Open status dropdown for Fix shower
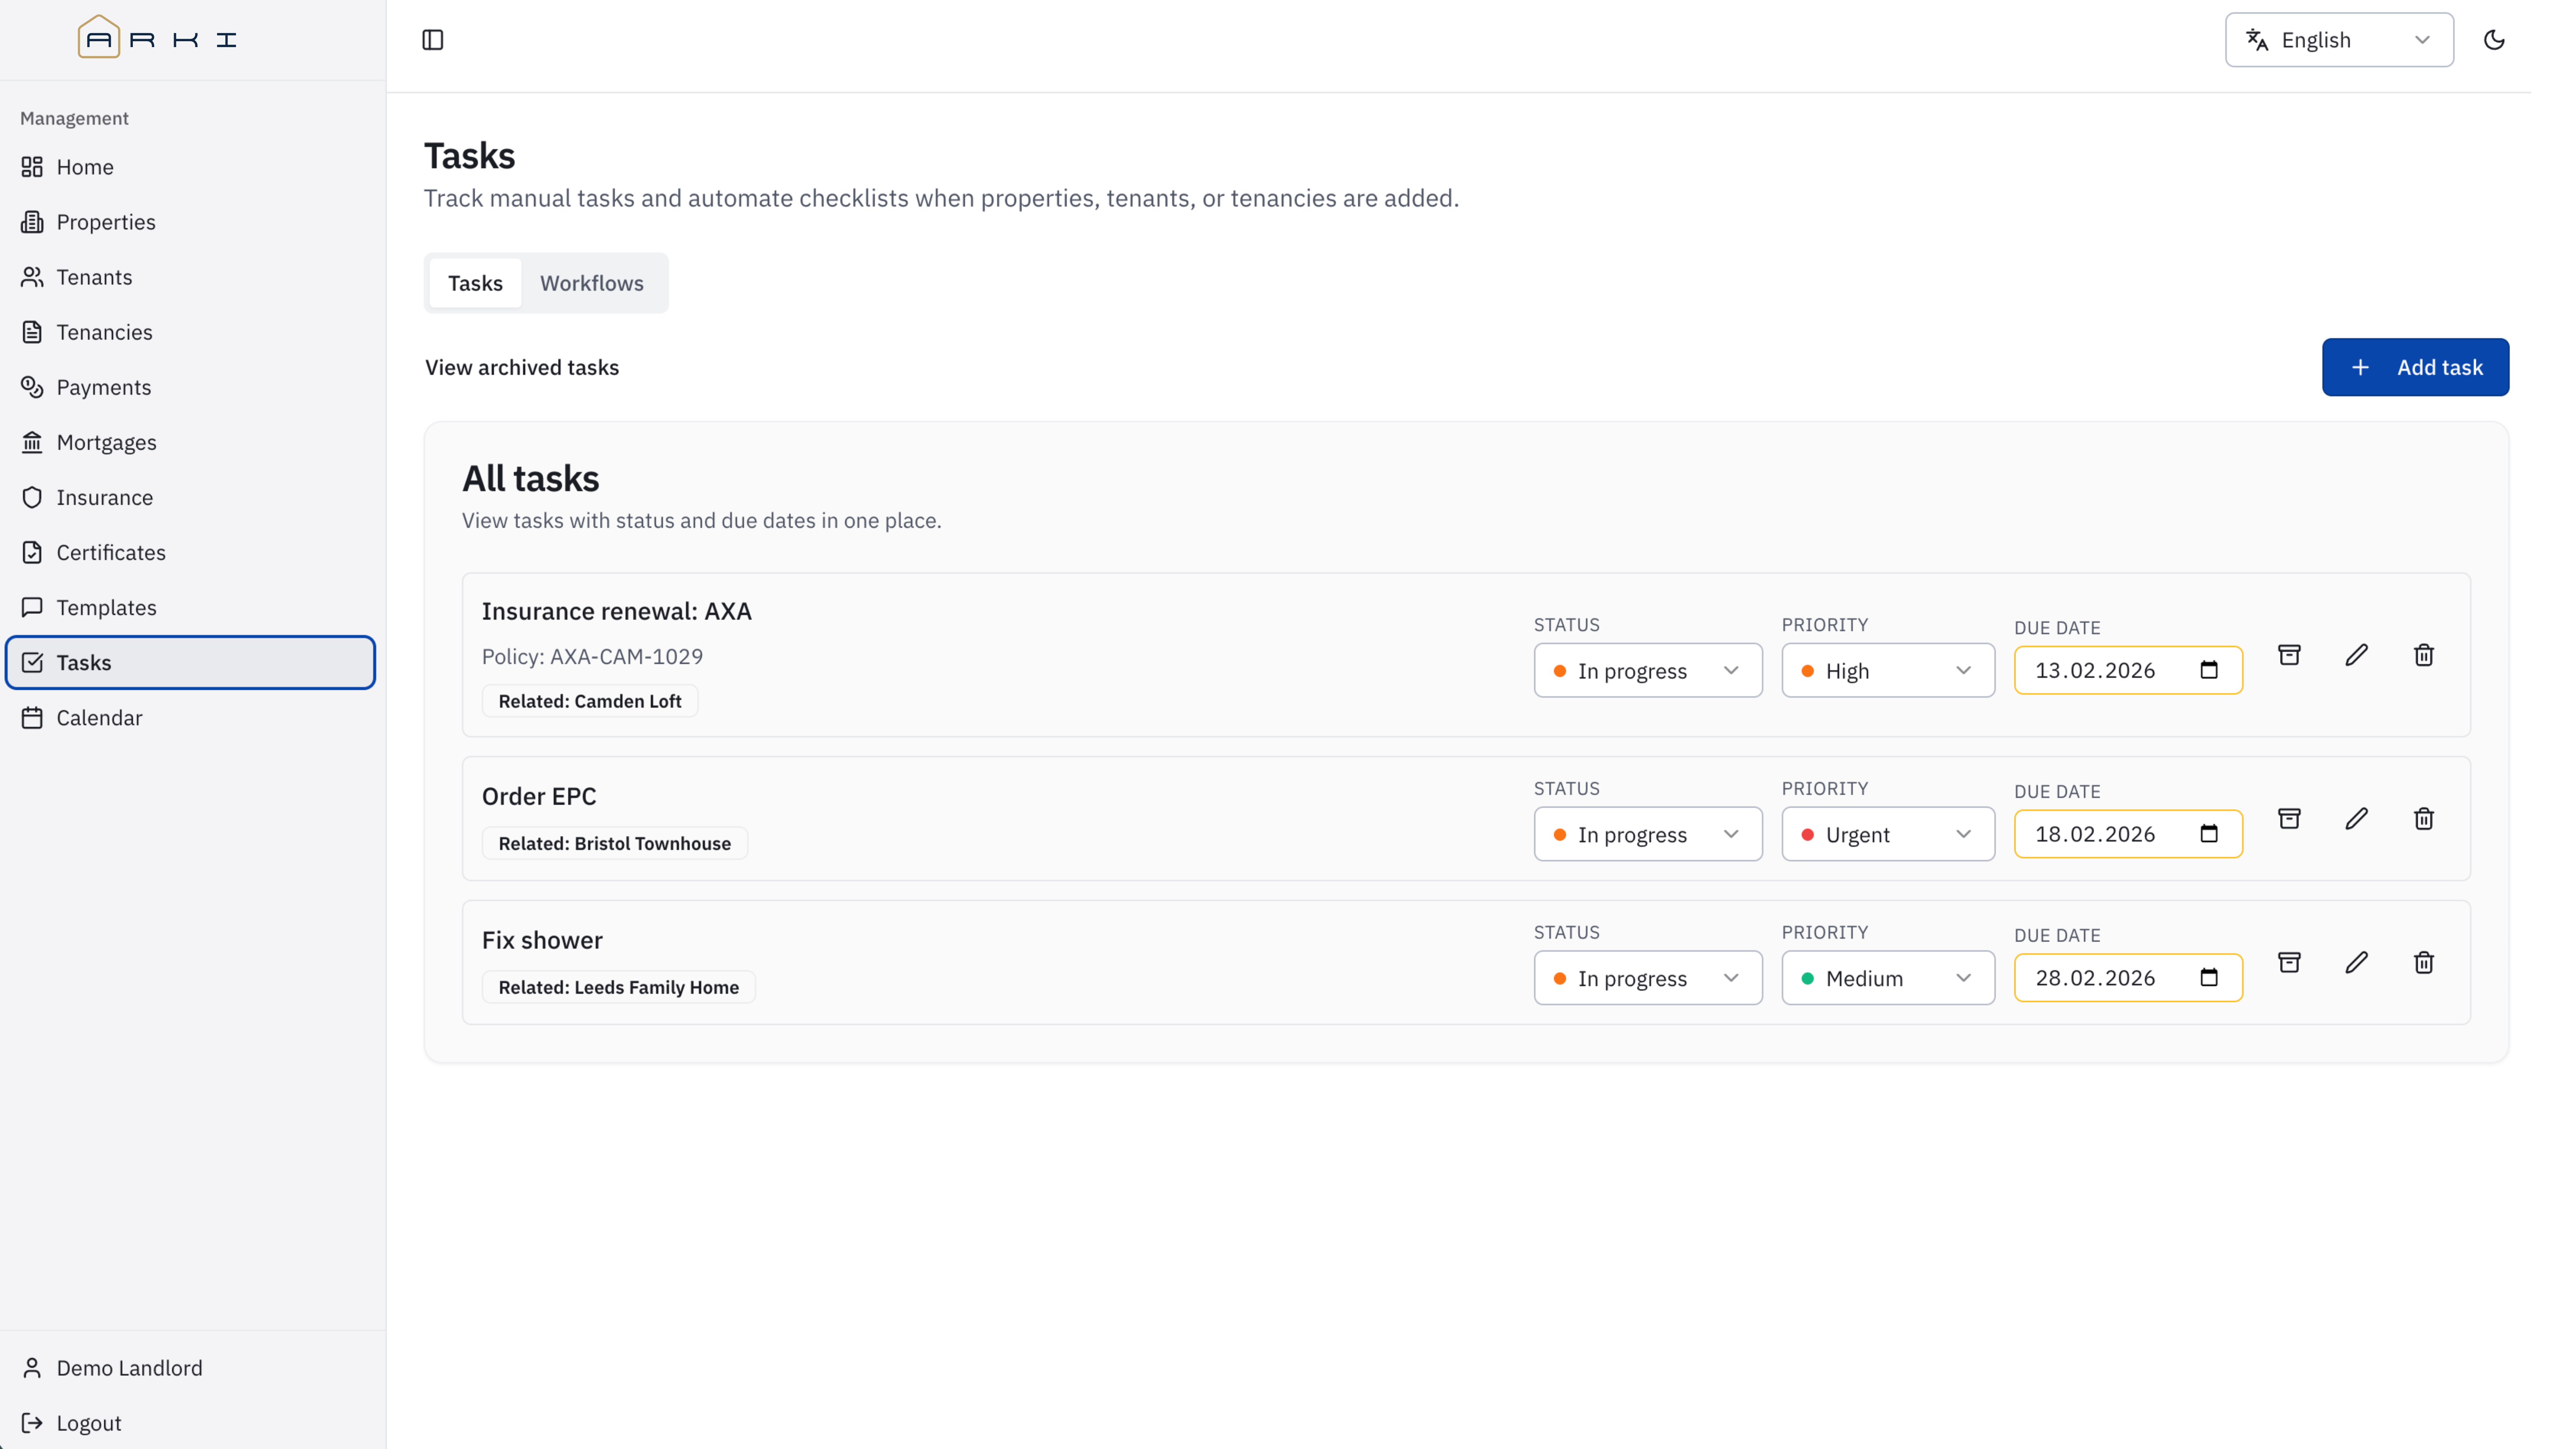Screen dimensions: 2576x1449 1648,978
